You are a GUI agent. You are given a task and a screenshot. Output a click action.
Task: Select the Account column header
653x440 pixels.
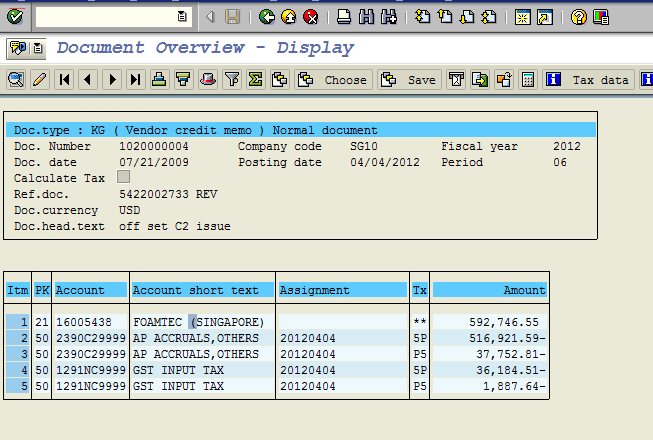(x=90, y=290)
